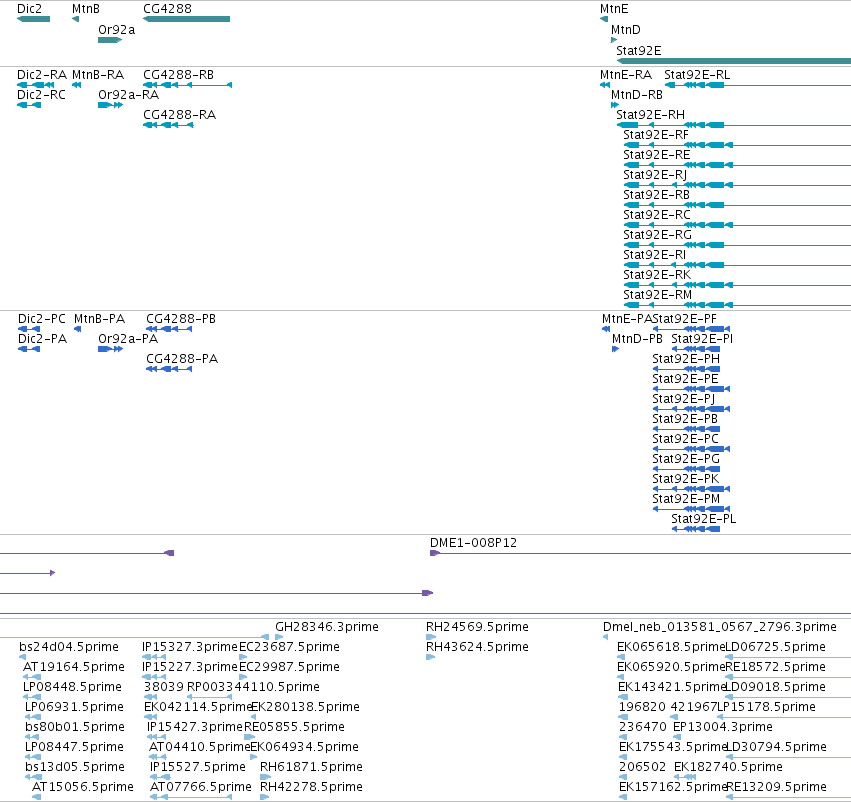This screenshot has width=851, height=802.
Task: Open EST label RE13209.5prime
Action: coord(776,787)
